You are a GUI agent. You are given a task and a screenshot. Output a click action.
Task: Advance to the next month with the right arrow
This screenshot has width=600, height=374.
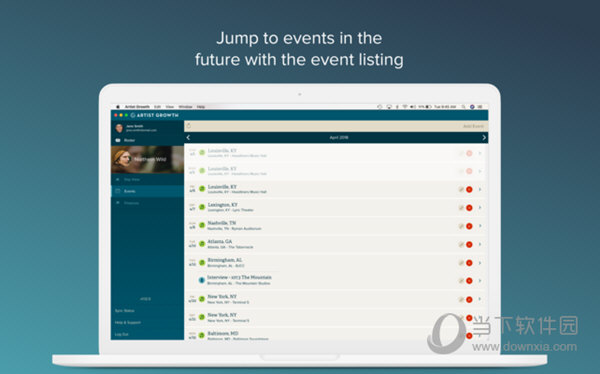pos(484,137)
